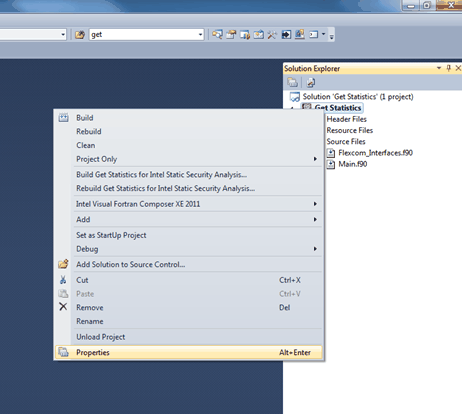
Task: Open the leftmost toolbar combo dropdown arrow
Action: click(x=63, y=35)
